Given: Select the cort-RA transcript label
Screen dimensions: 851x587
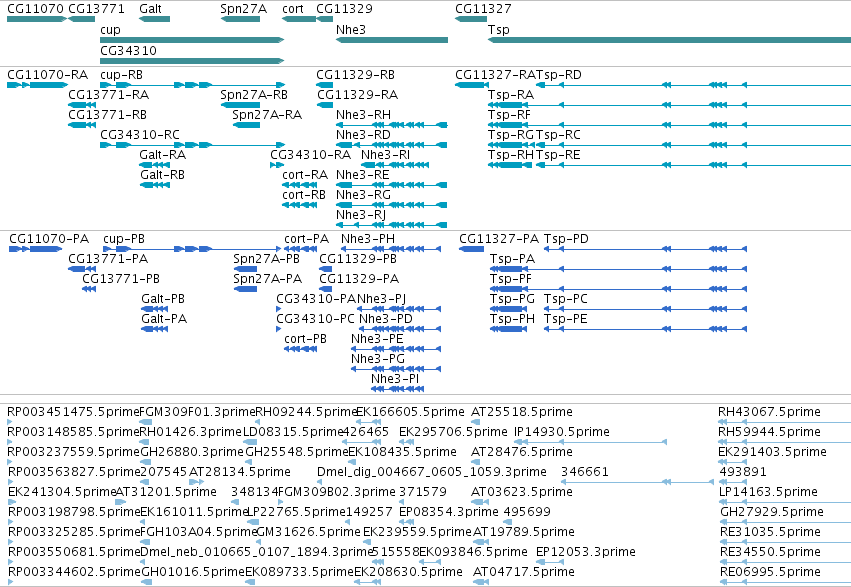Looking at the screenshot, I should (305, 175).
